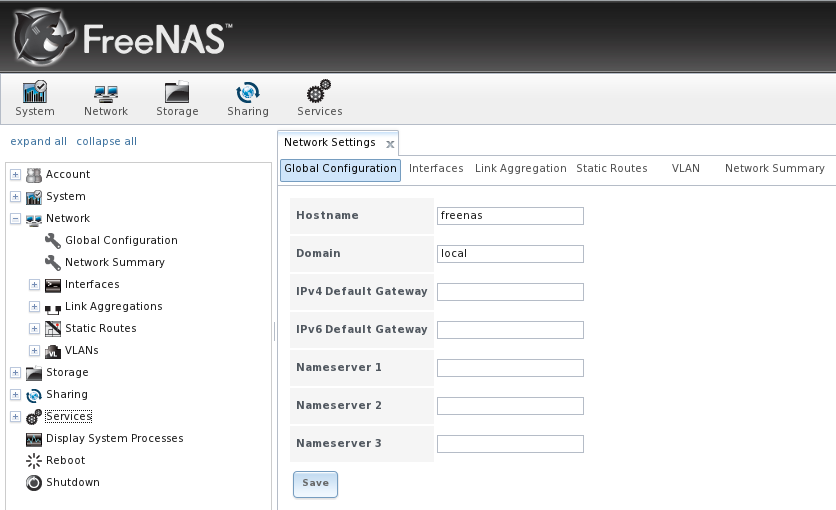836x510 pixels.
Task: Select the Network Settings tab title
Action: (x=329, y=142)
